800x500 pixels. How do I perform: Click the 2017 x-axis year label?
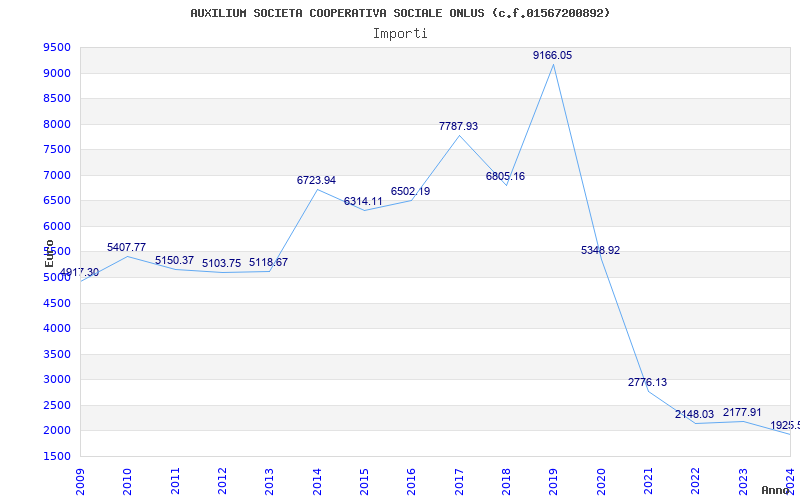click(x=459, y=482)
